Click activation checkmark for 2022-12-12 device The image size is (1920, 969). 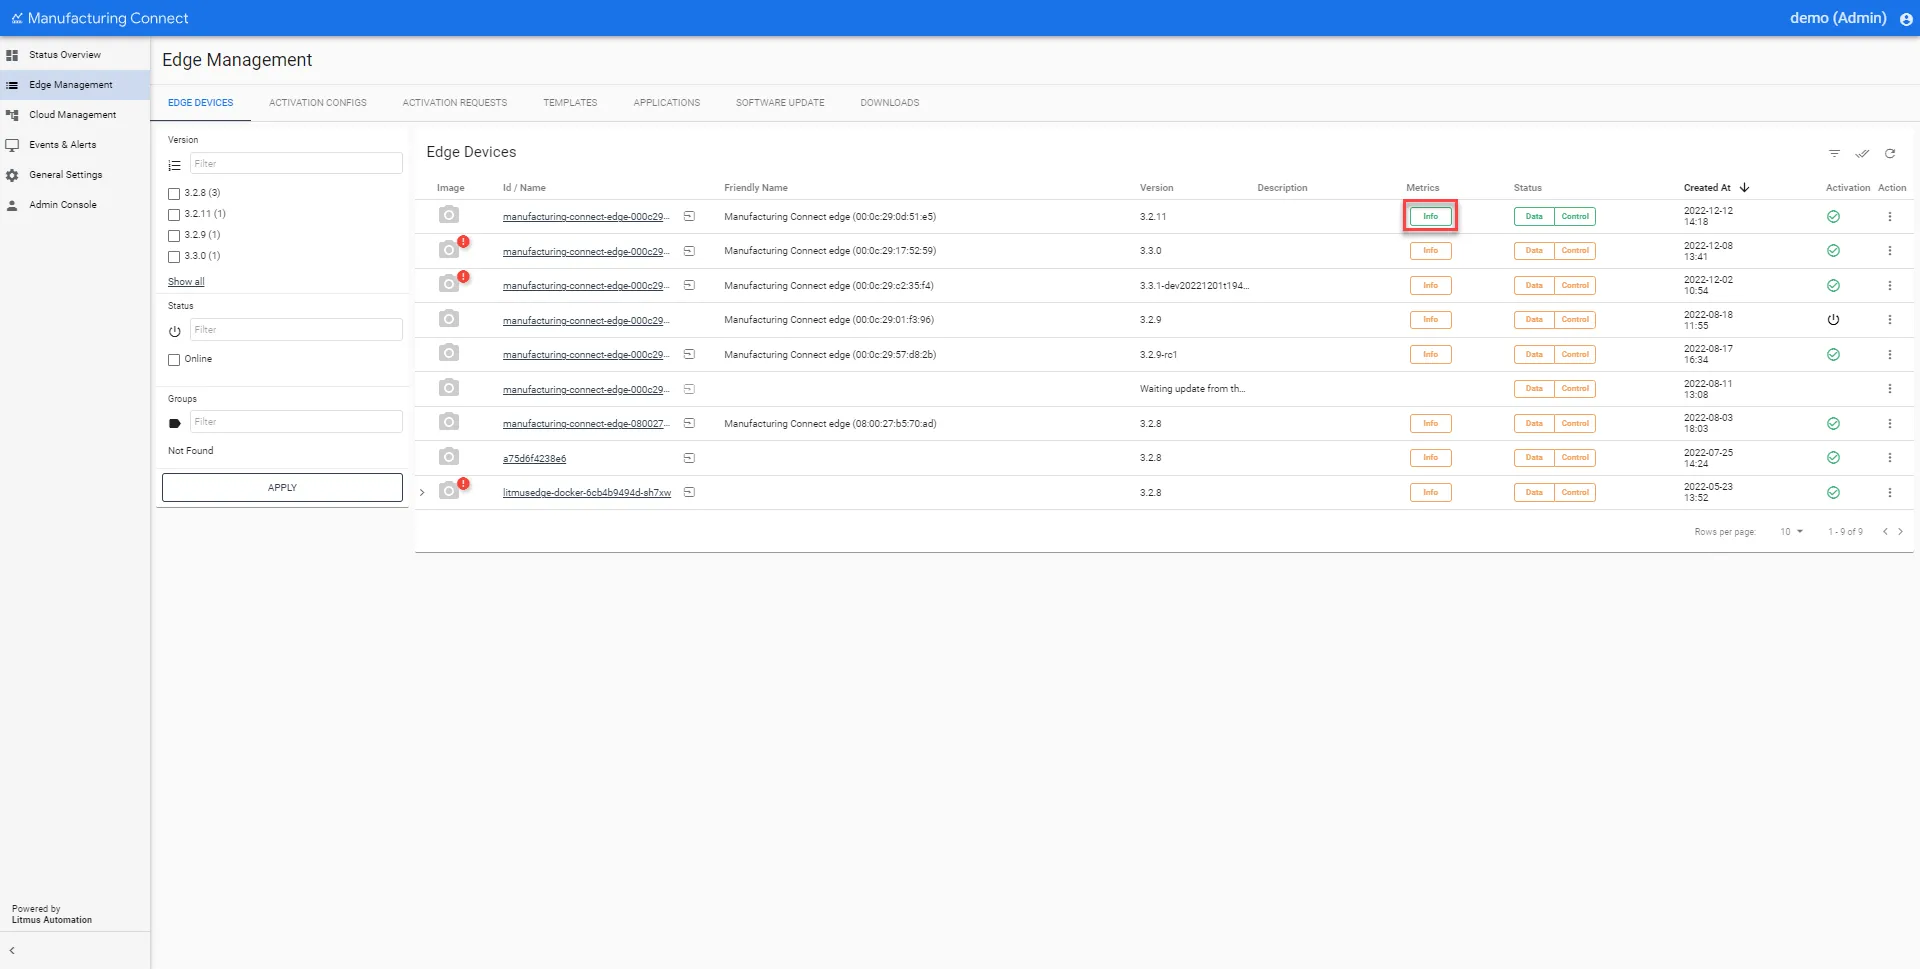pyautogui.click(x=1833, y=216)
